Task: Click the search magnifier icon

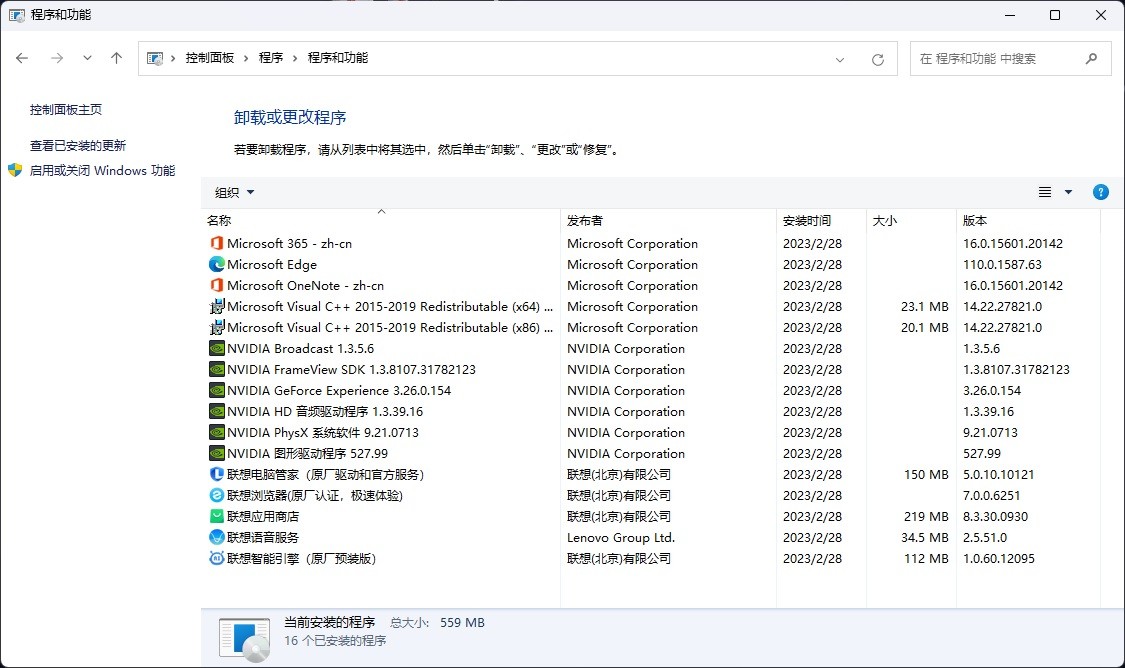Action: click(x=1091, y=59)
